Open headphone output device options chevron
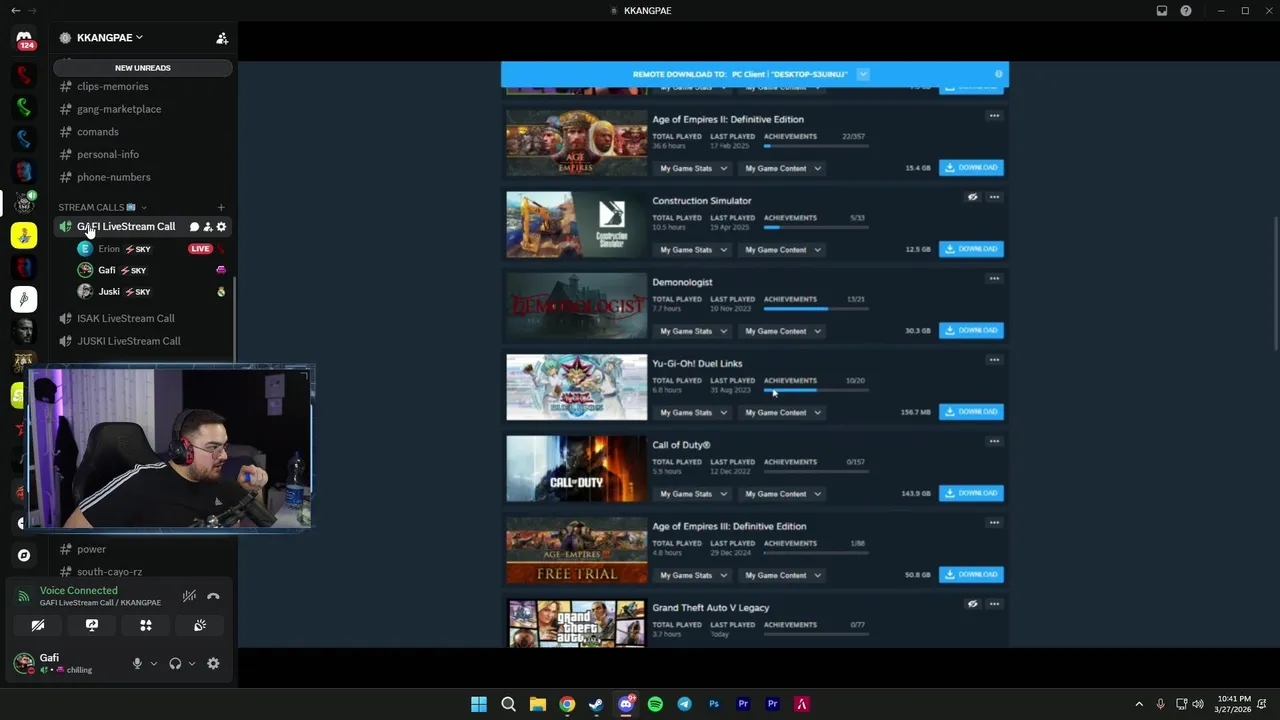This screenshot has width=1280, height=720. click(x=192, y=663)
